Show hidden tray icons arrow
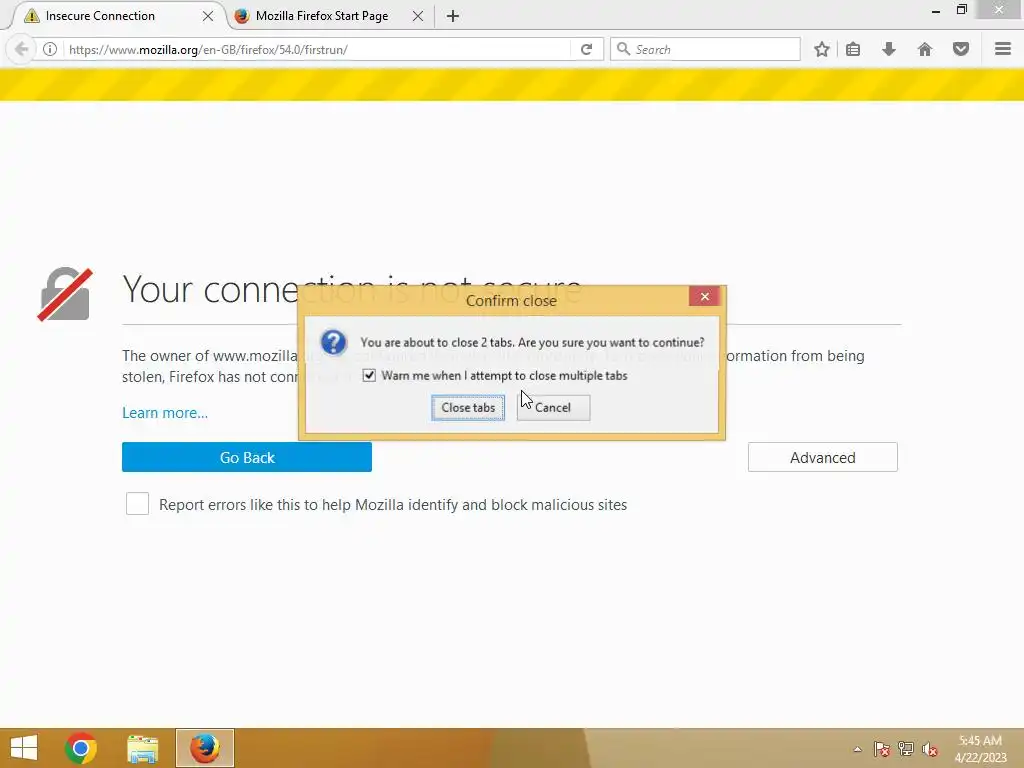The width and height of the screenshot is (1024, 768). 857,749
